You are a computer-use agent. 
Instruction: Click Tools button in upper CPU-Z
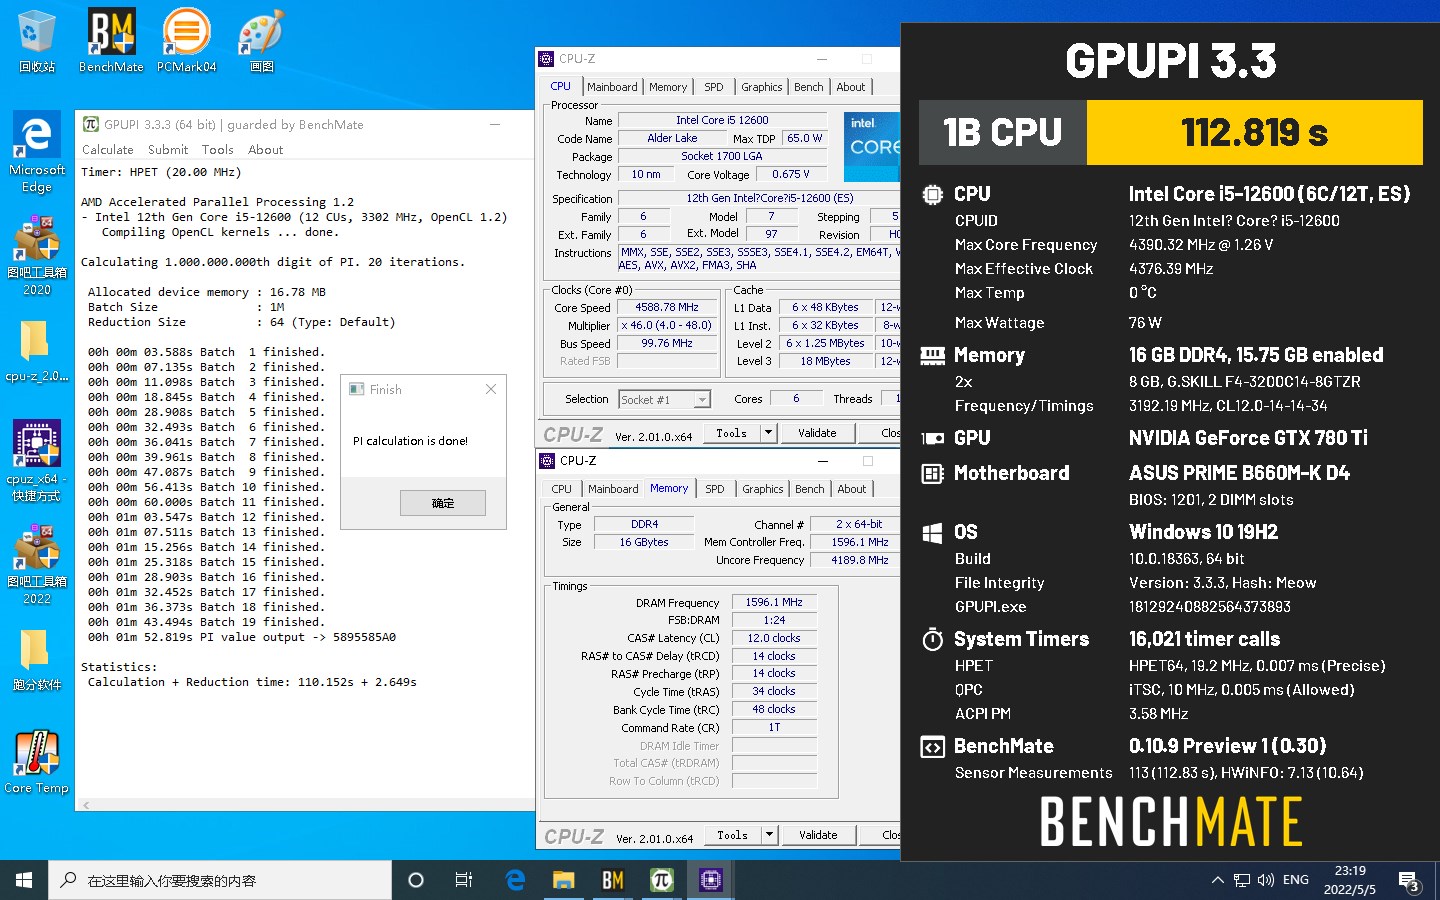pyautogui.click(x=732, y=433)
